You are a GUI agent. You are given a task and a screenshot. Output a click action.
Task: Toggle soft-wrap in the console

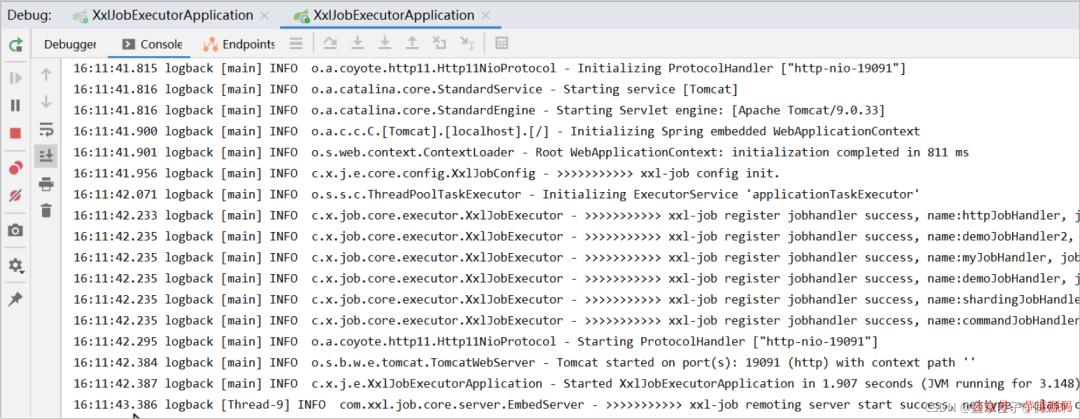tap(46, 130)
